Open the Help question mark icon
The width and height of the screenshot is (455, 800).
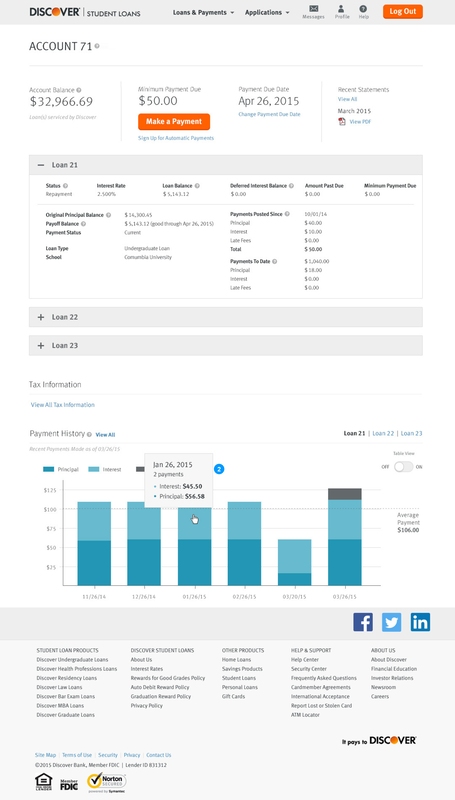pyautogui.click(x=363, y=9)
